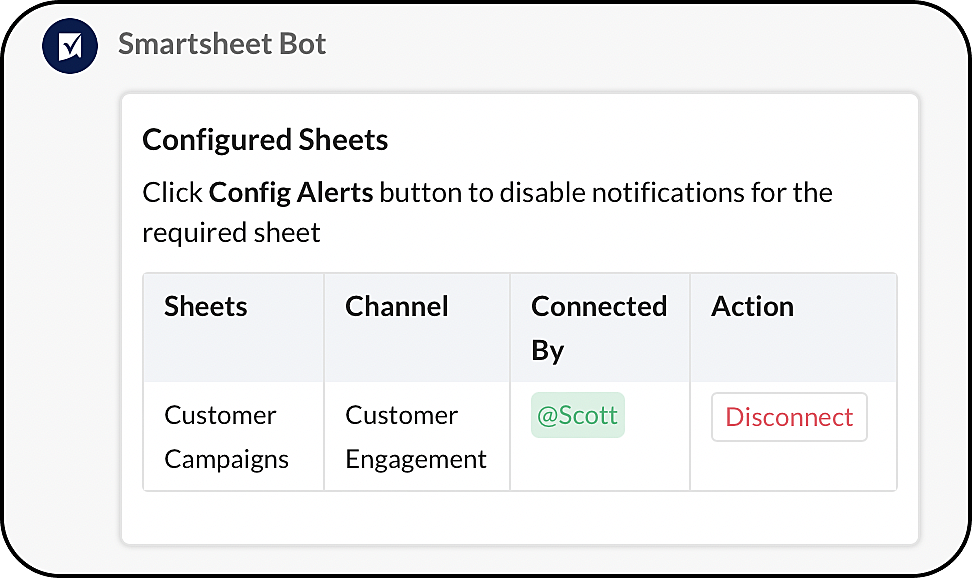
Task: Click the word 'Engagement' in the Channel cell
Action: pyautogui.click(x=415, y=459)
